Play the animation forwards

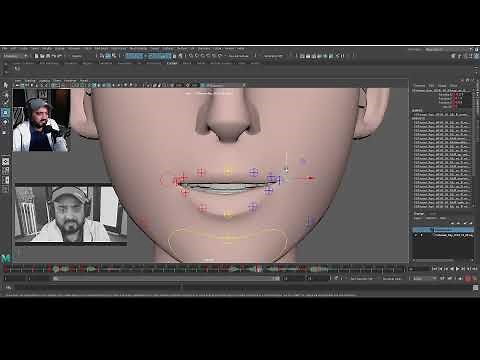tap(458, 268)
